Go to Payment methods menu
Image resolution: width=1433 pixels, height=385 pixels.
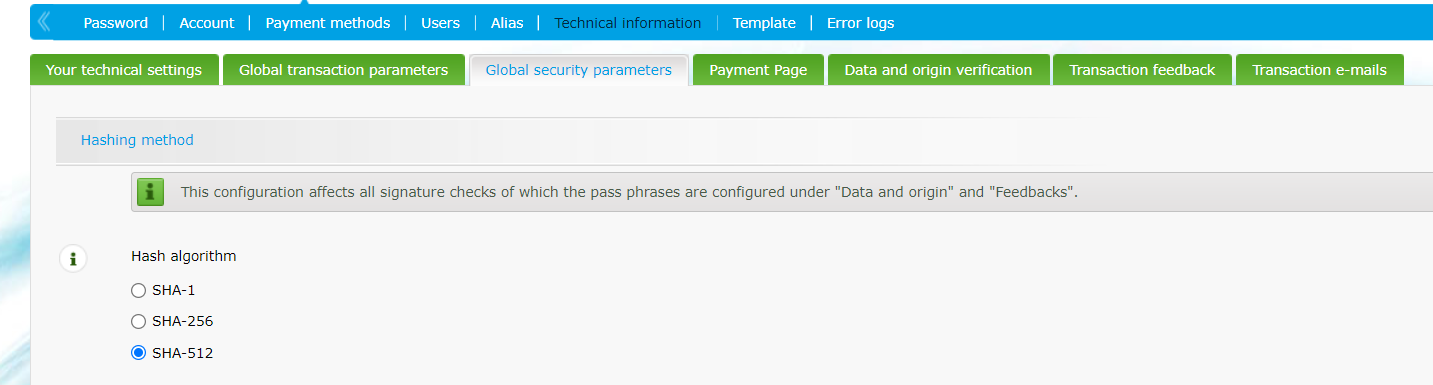(327, 23)
